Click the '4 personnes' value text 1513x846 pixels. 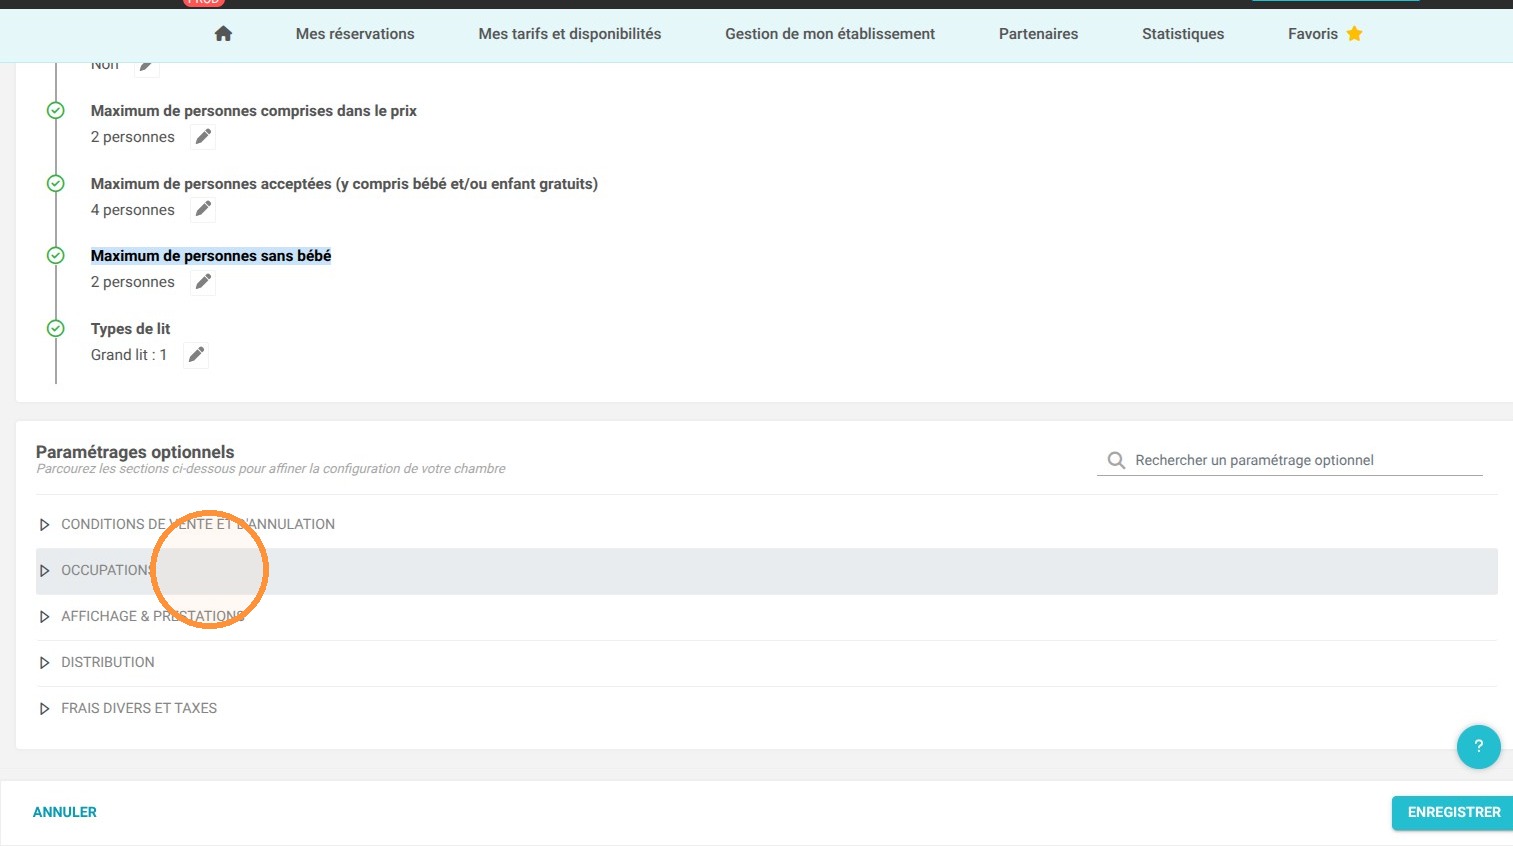[132, 210]
